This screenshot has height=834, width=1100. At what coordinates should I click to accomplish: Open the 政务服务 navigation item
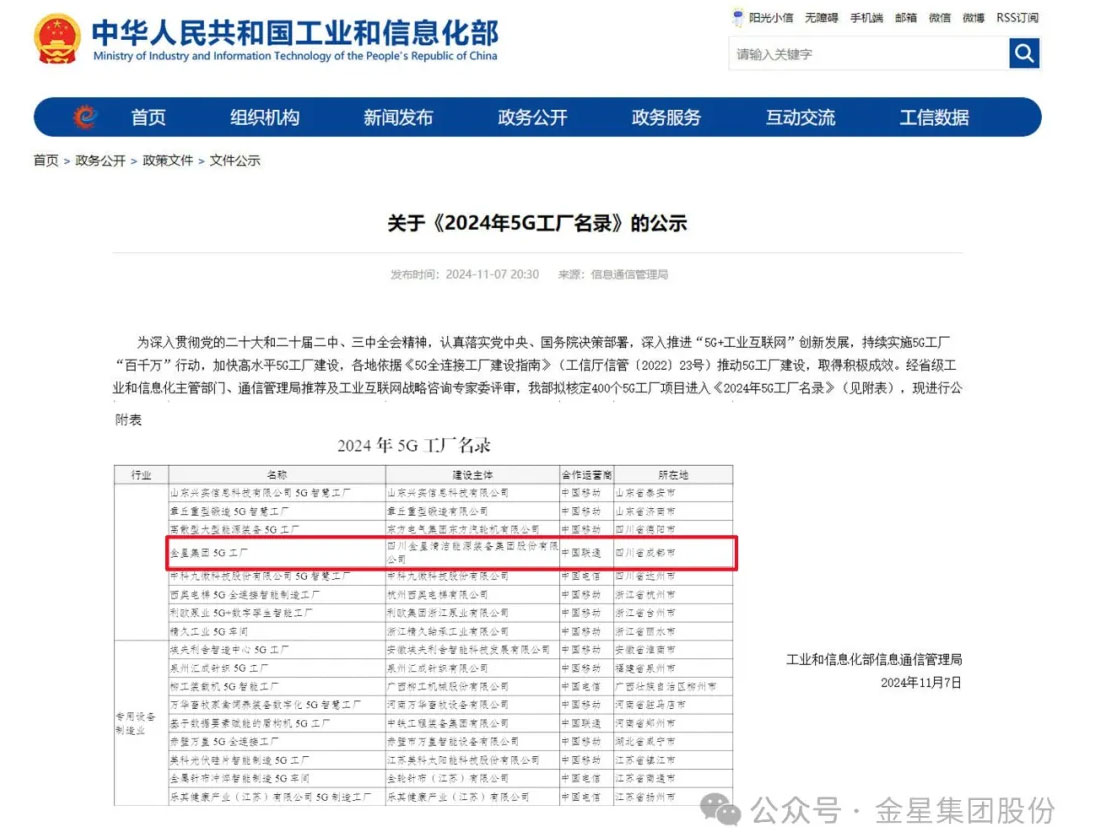(x=666, y=117)
